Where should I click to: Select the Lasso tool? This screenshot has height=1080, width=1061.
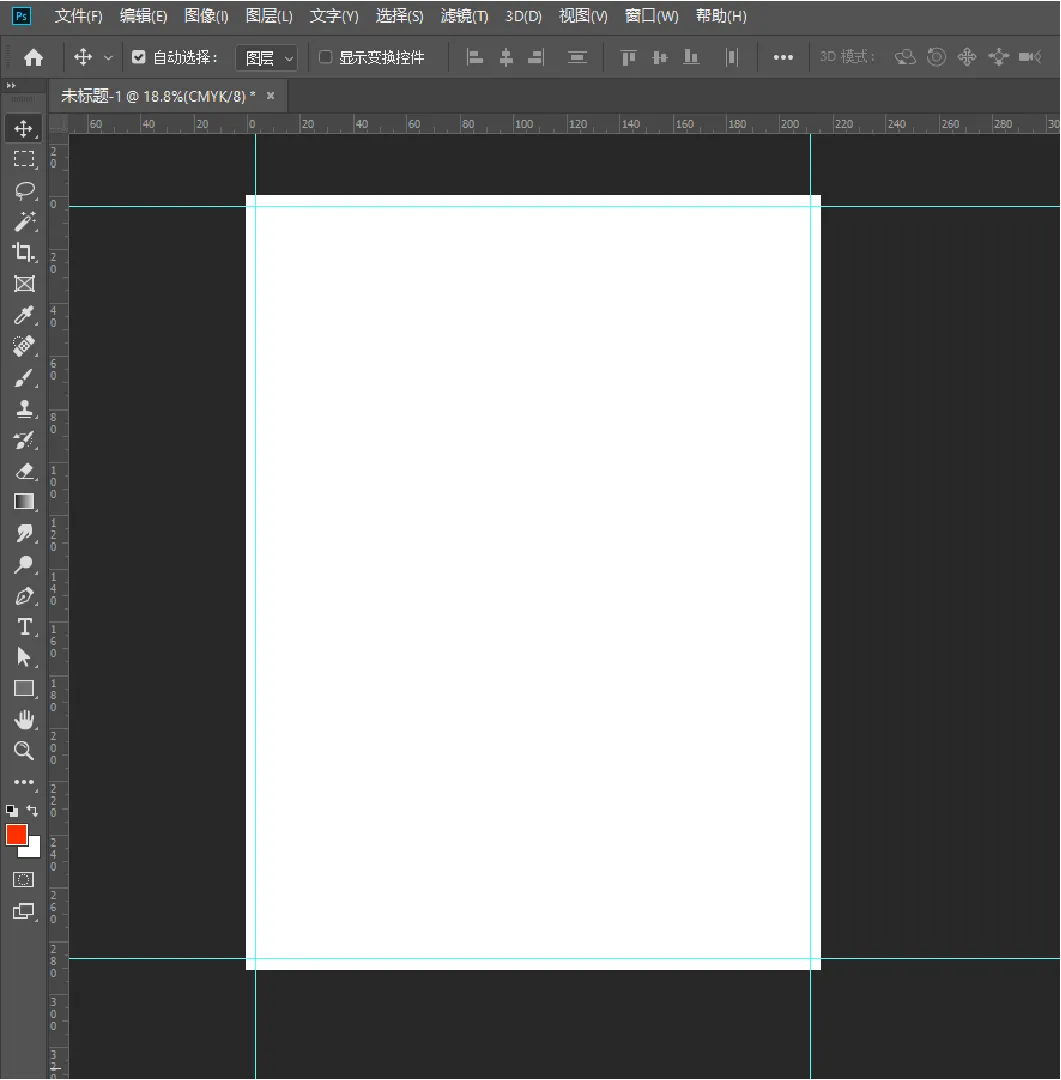click(x=24, y=191)
